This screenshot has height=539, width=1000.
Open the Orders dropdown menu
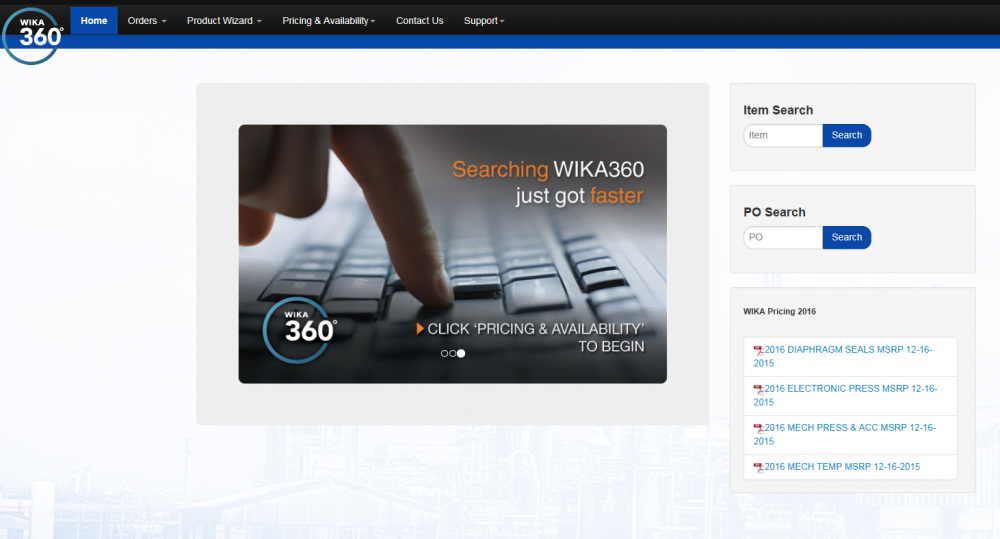pyautogui.click(x=147, y=20)
